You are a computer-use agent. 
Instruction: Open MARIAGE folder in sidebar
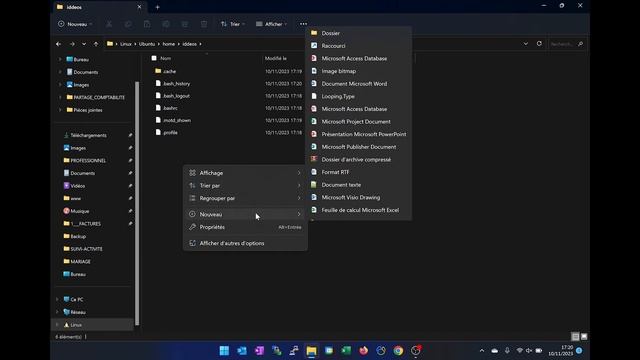[77, 262]
